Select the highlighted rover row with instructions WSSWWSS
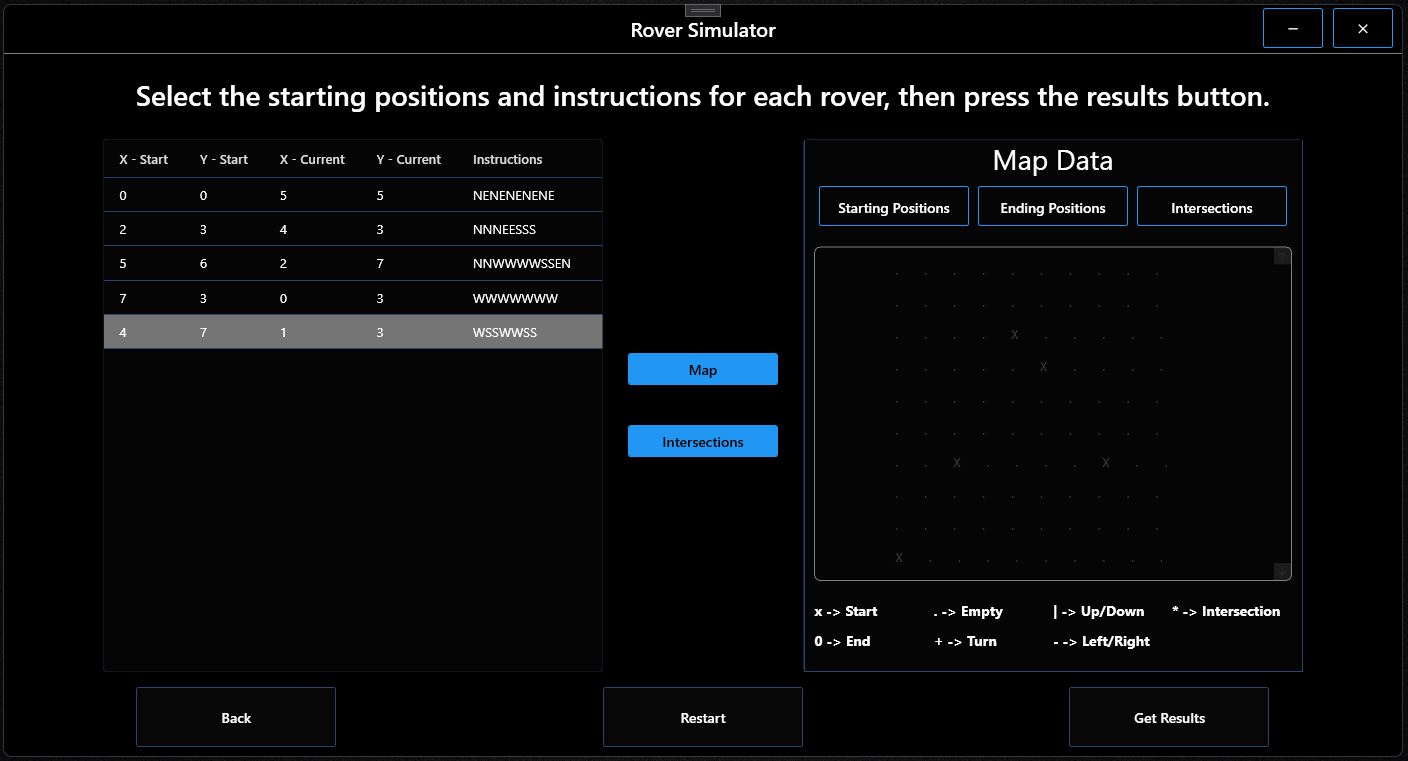Screen dimensions: 1408x761 [352, 331]
